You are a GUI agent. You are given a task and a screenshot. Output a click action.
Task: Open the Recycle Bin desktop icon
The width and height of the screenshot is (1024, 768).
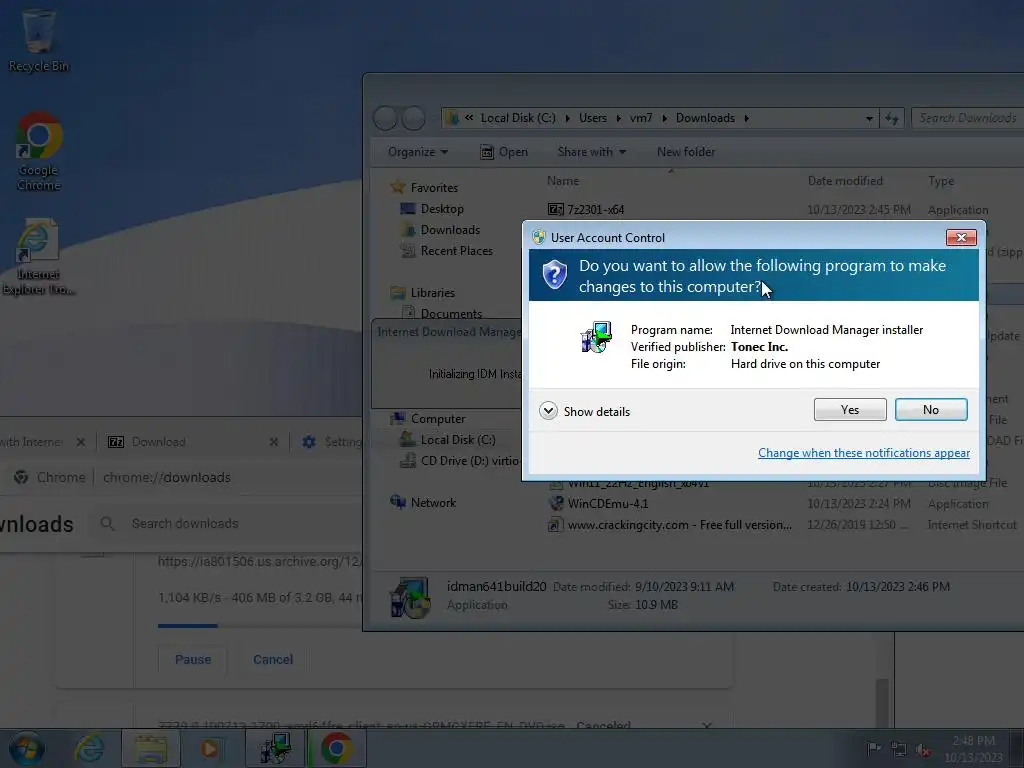point(38,40)
